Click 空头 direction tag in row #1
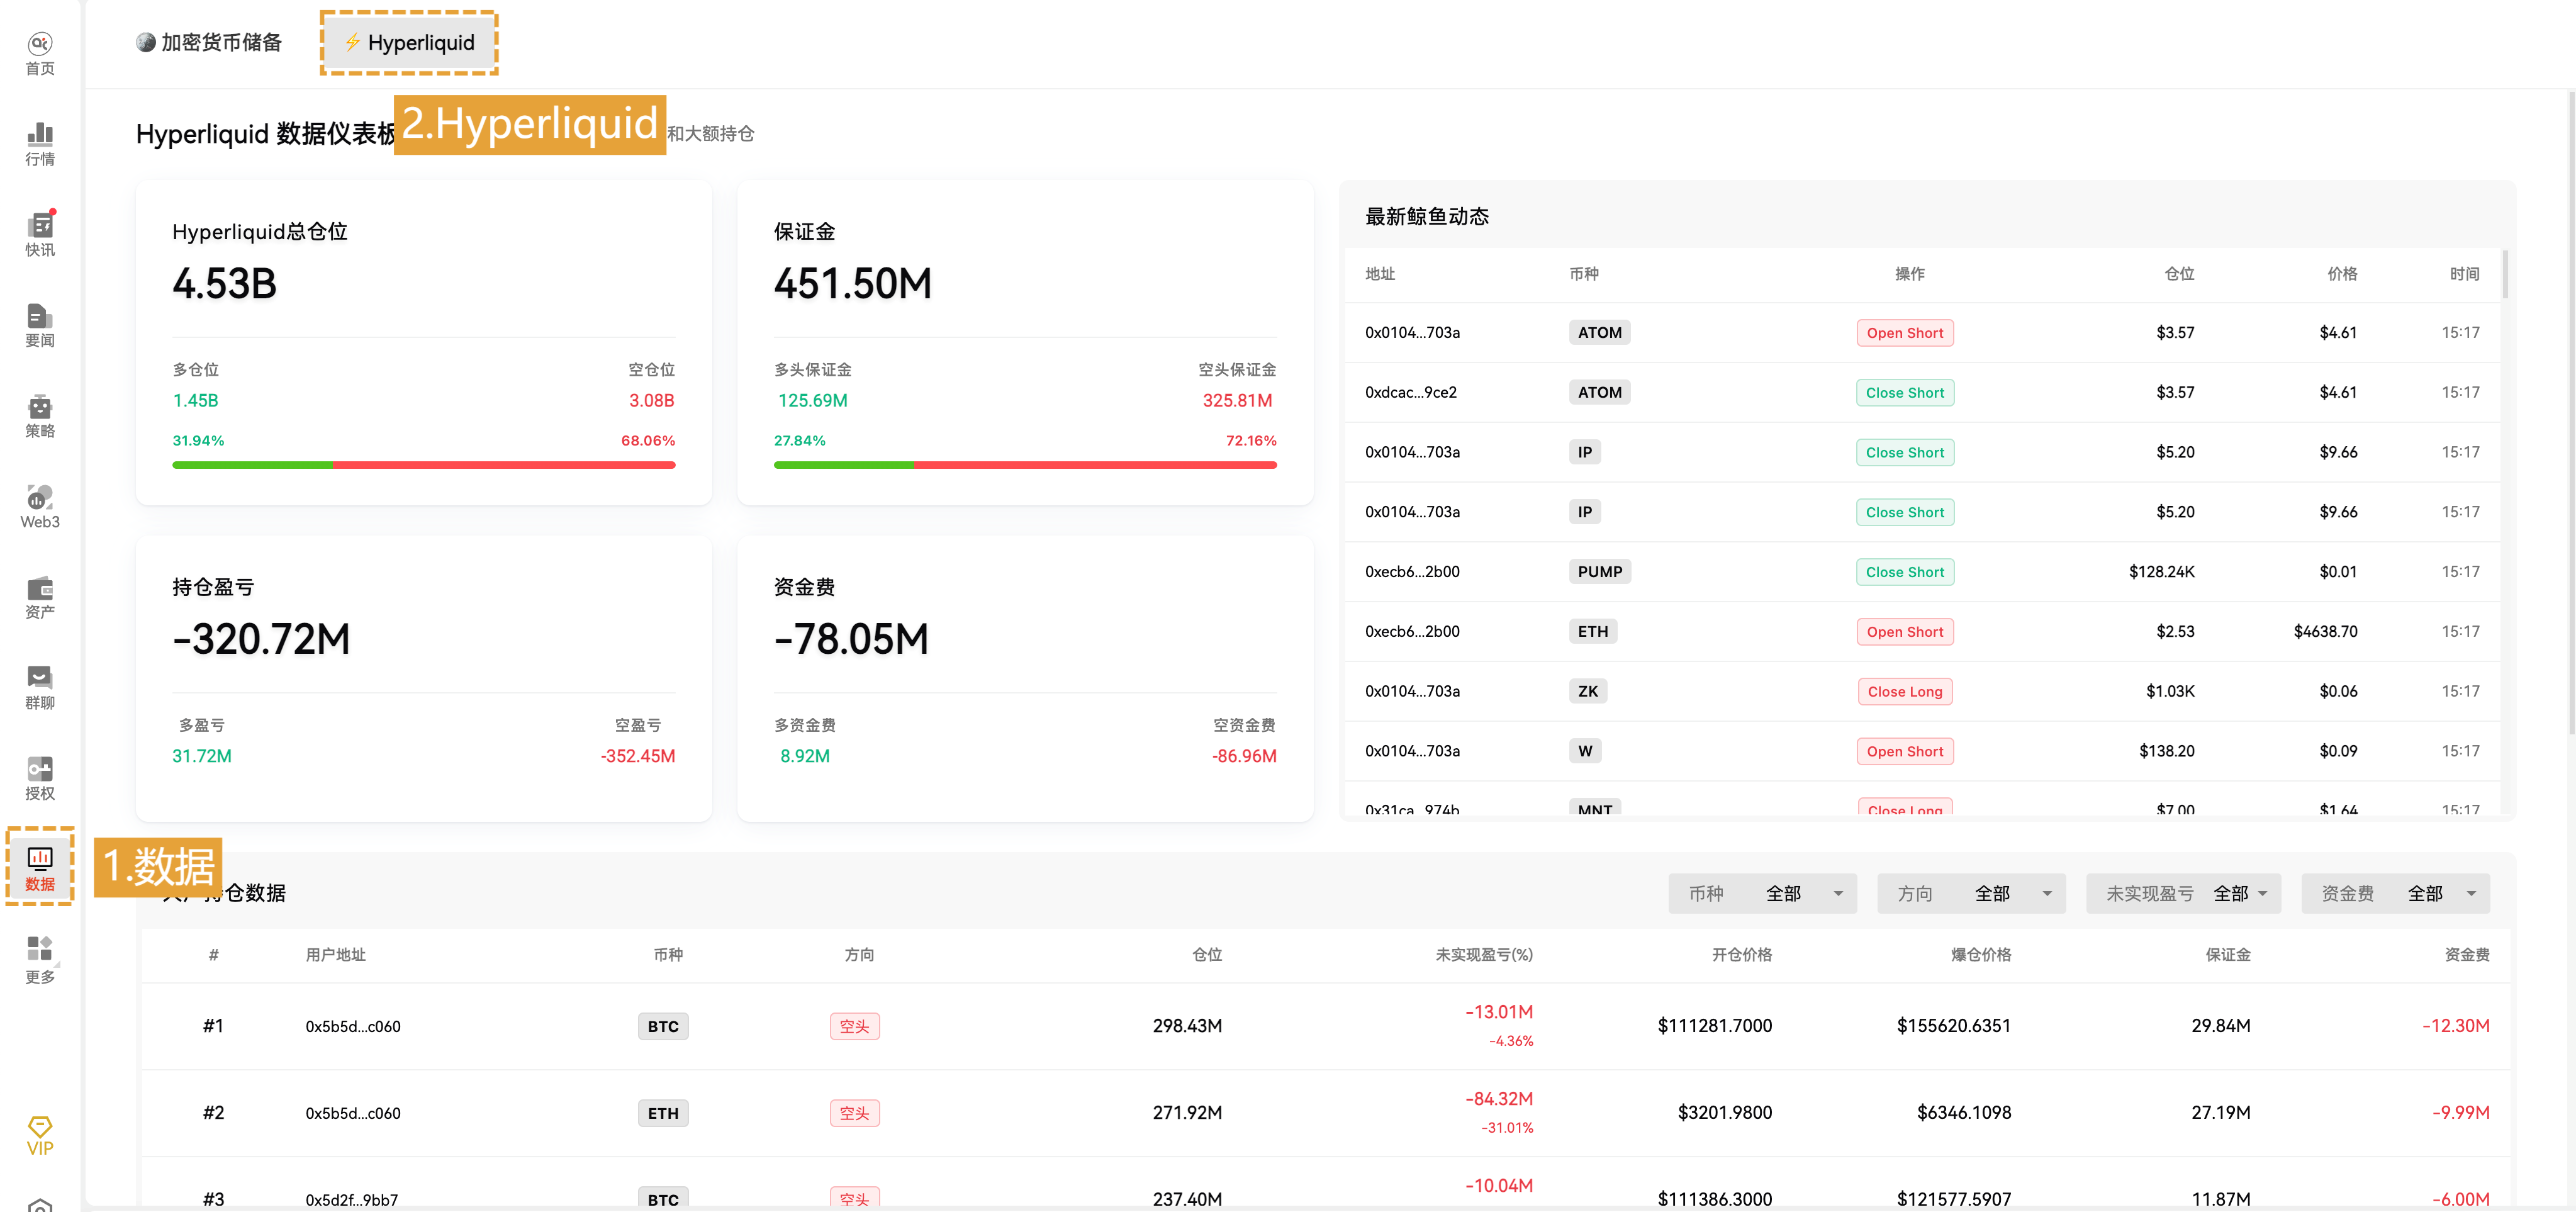 point(854,1026)
